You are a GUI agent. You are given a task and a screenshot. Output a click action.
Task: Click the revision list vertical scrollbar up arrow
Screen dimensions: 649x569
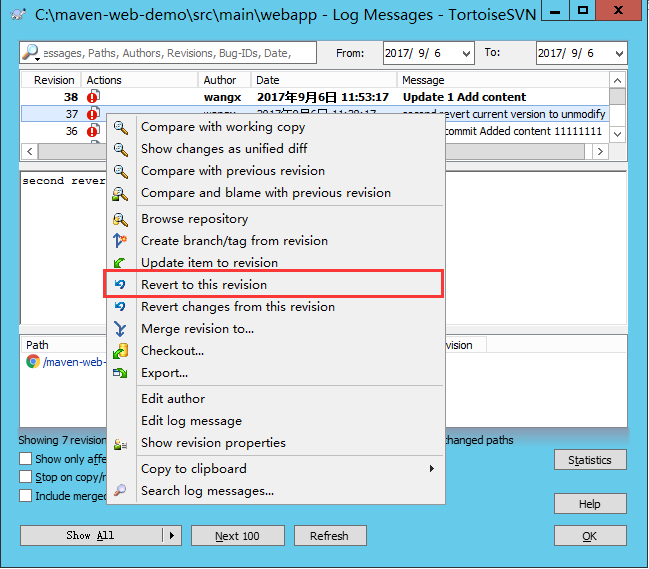(x=618, y=80)
